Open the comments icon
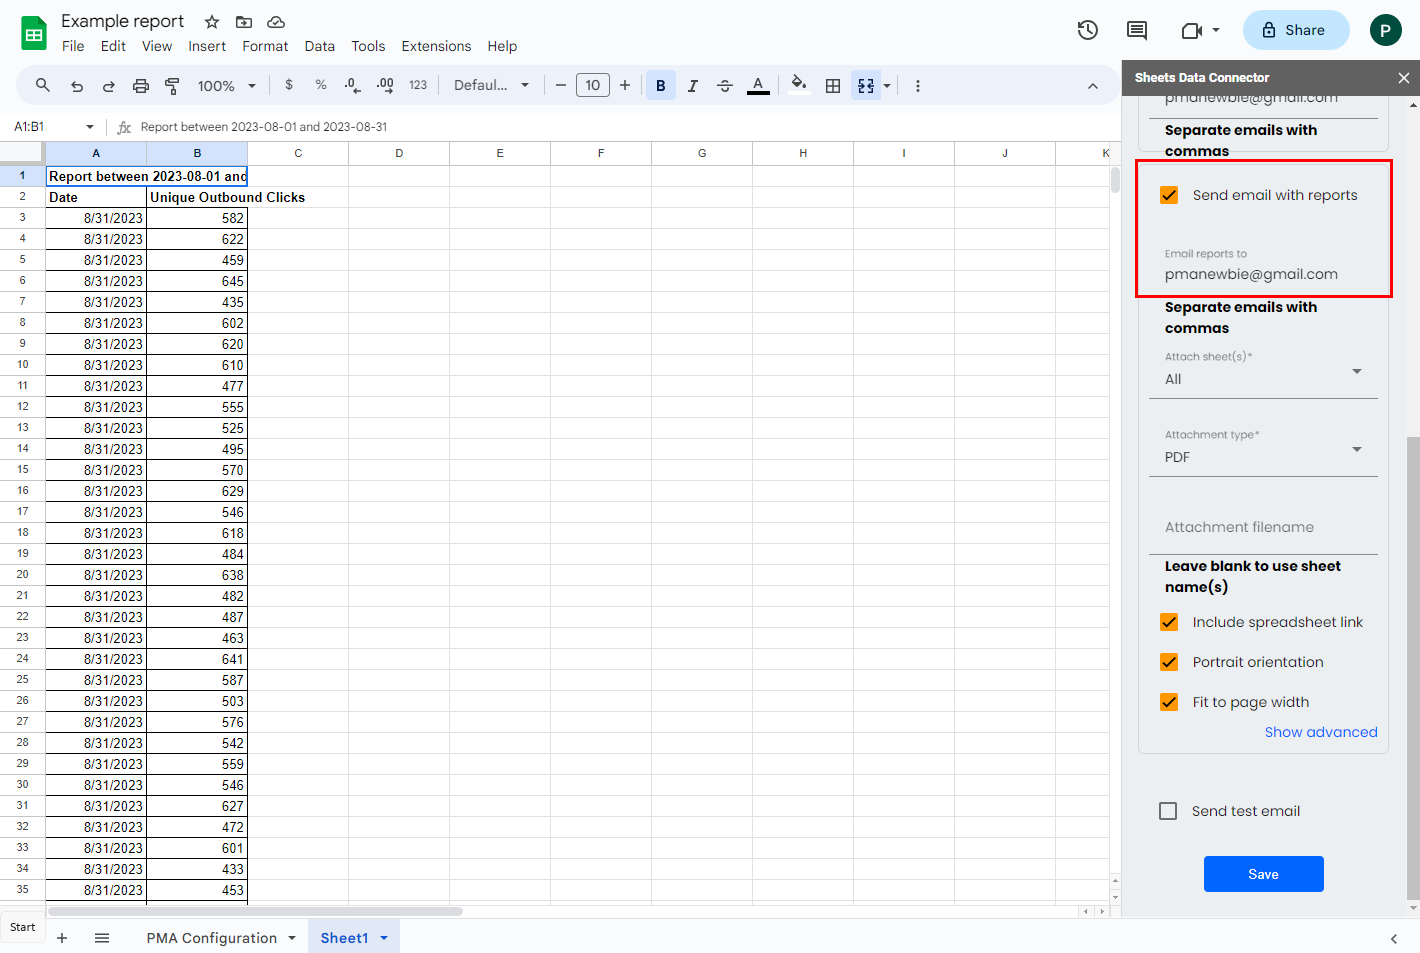 (1137, 30)
